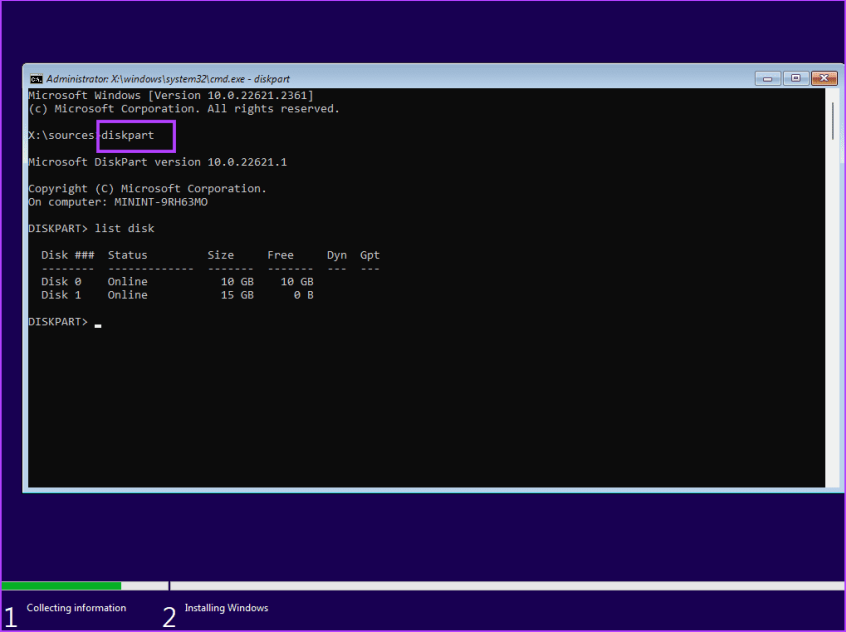Click the 'Size' column header
Image resolution: width=846 pixels, height=632 pixels.
point(221,255)
